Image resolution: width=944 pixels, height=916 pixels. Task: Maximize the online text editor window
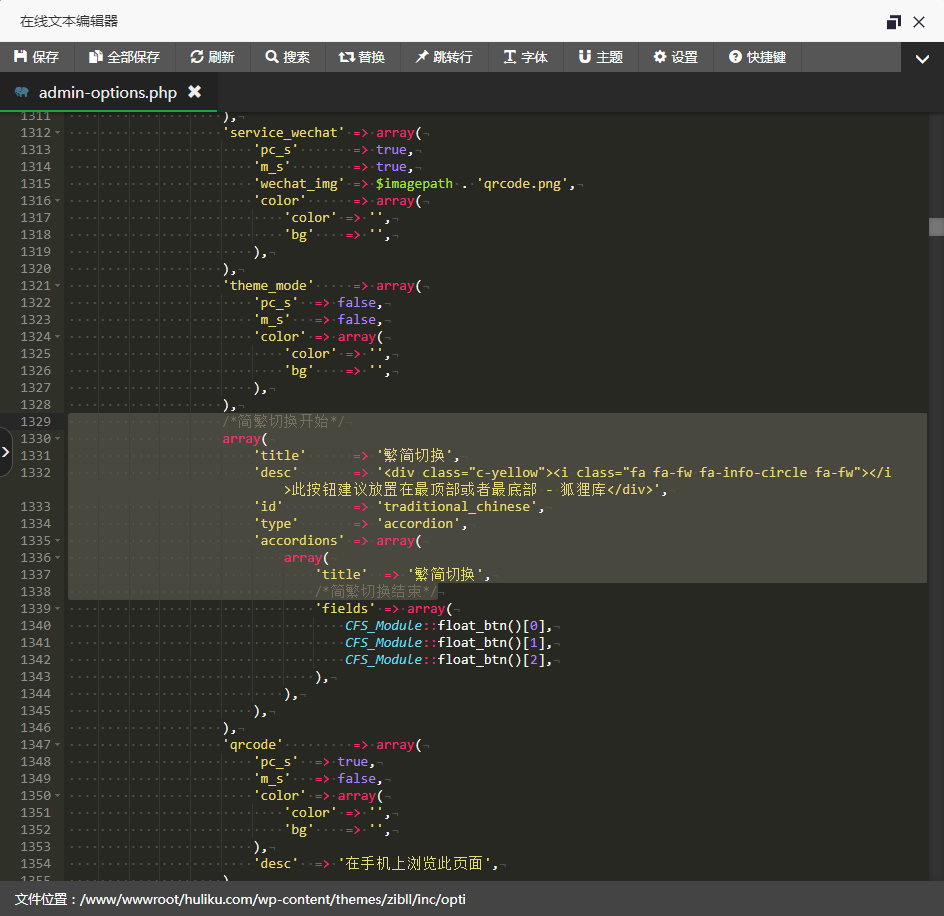pos(893,22)
